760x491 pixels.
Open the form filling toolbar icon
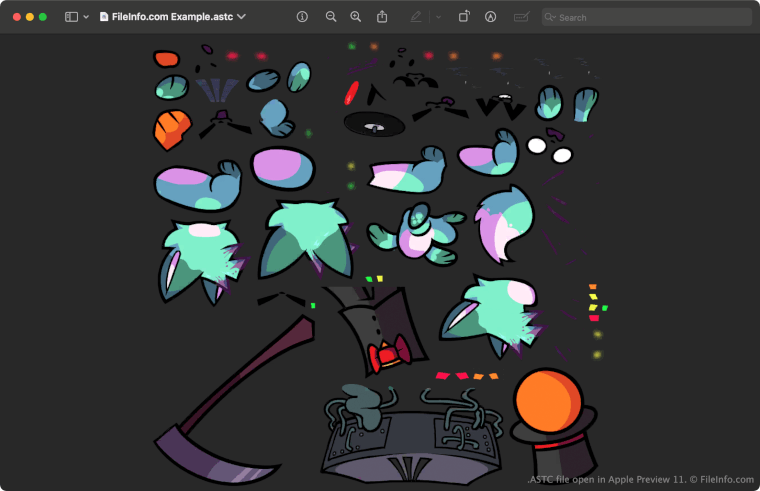click(x=521, y=17)
